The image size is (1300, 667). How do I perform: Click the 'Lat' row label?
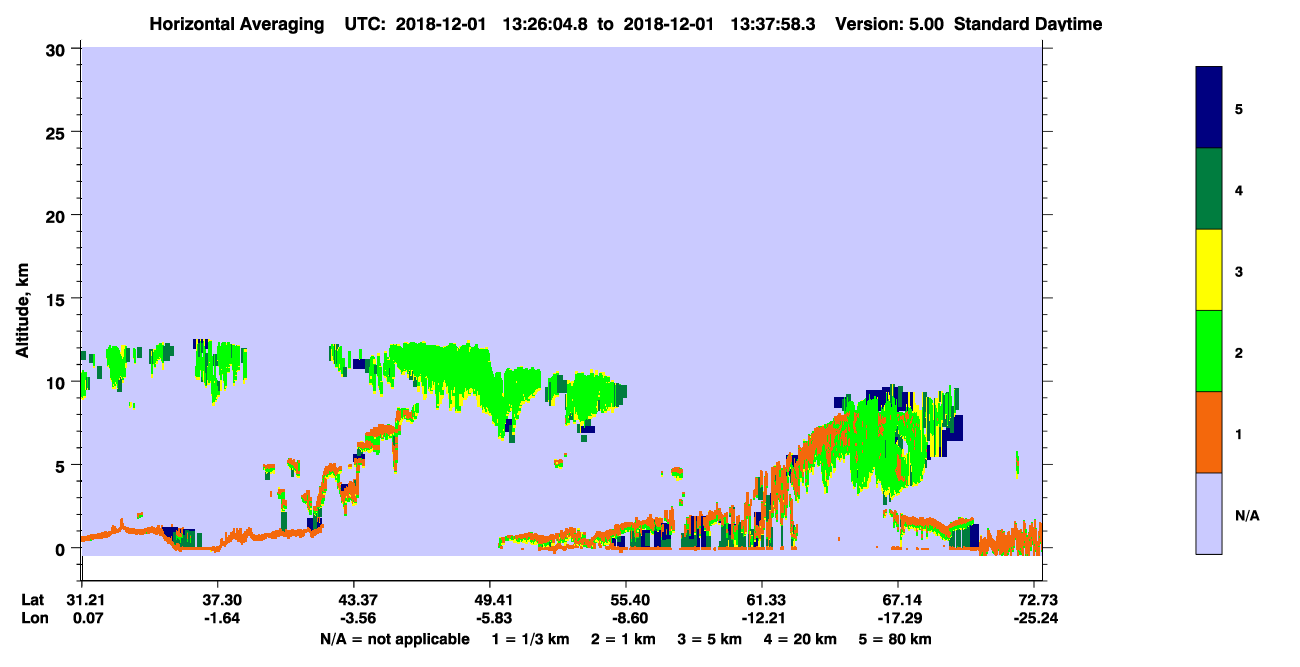[x=32, y=600]
